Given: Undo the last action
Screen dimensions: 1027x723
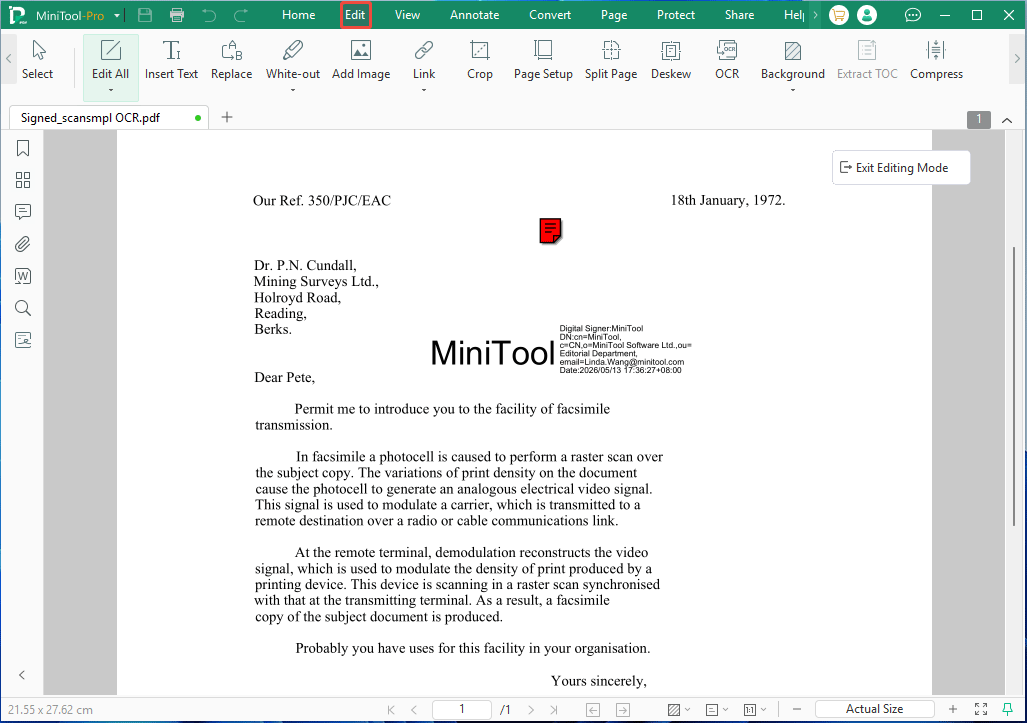Looking at the screenshot, I should (209, 15).
